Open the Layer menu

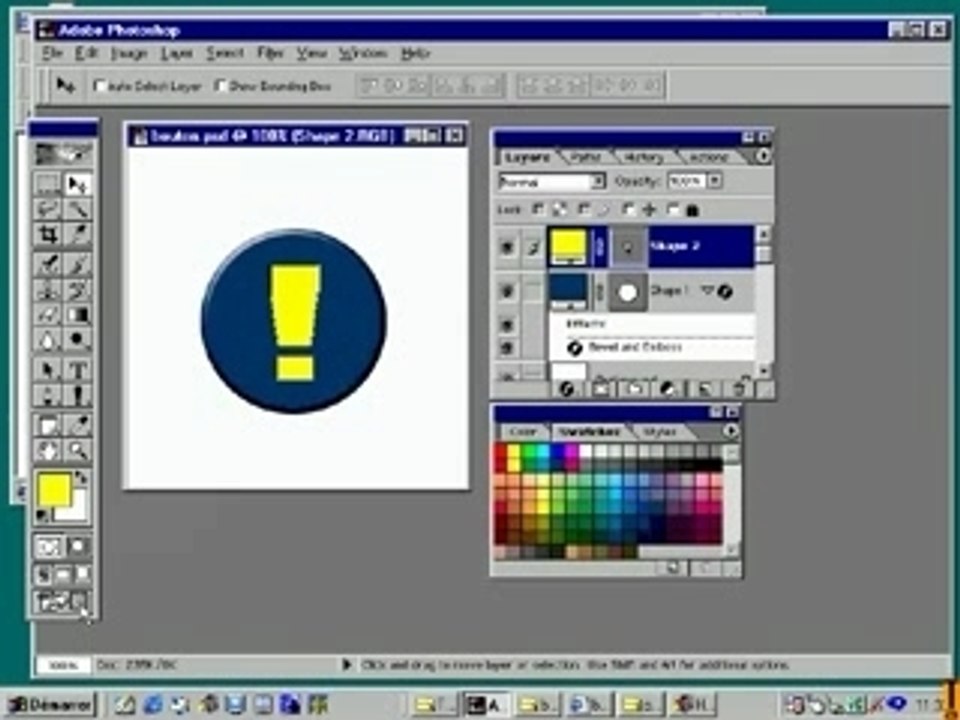(177, 54)
